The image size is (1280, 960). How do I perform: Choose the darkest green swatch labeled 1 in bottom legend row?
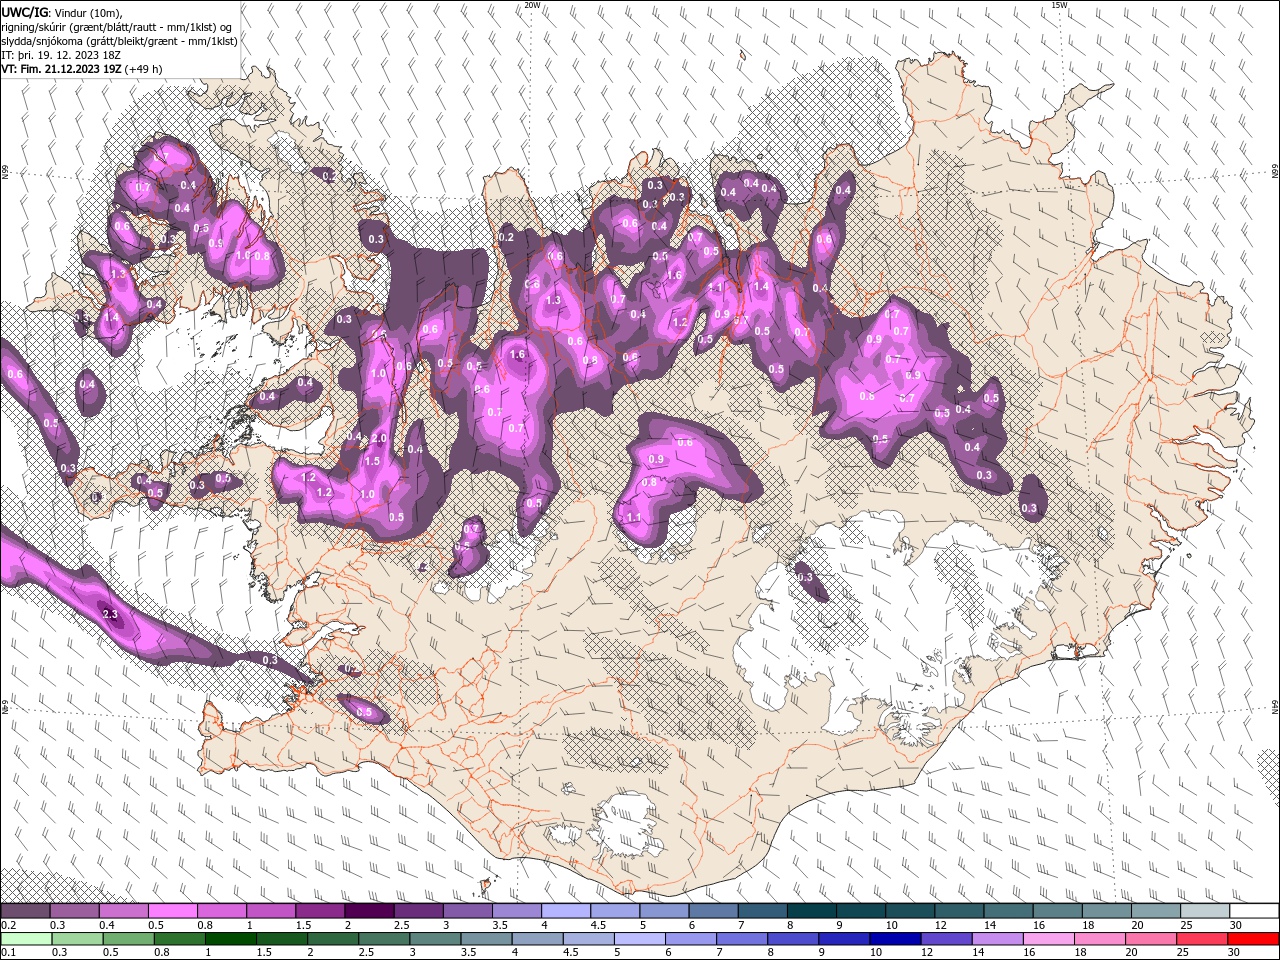click(x=231, y=939)
